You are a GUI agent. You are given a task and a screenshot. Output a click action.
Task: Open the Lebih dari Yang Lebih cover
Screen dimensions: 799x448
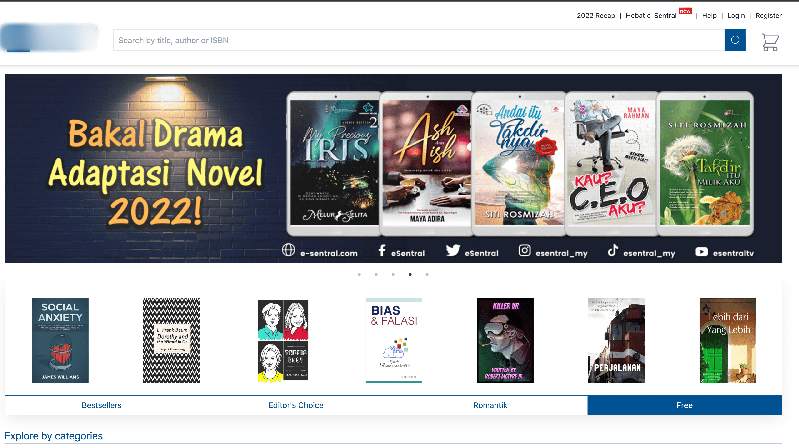pos(728,340)
